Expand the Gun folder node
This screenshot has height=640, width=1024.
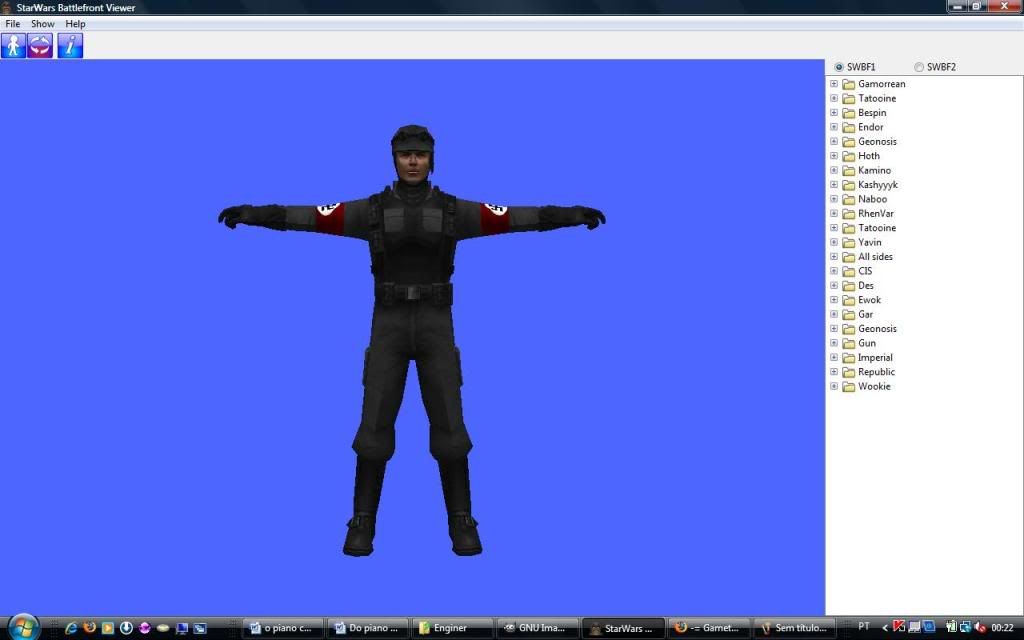(x=834, y=343)
